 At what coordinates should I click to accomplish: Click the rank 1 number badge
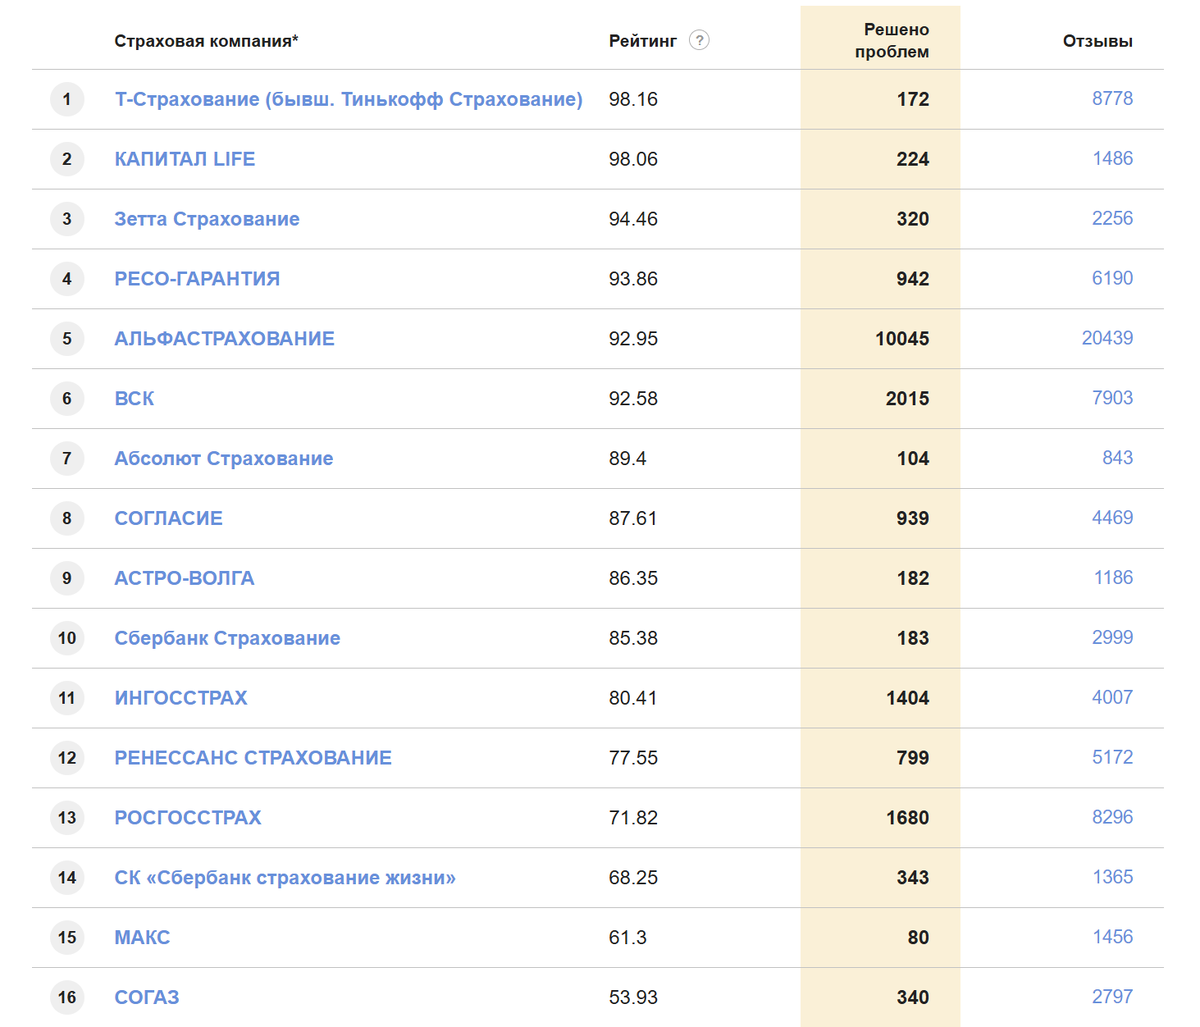67,99
